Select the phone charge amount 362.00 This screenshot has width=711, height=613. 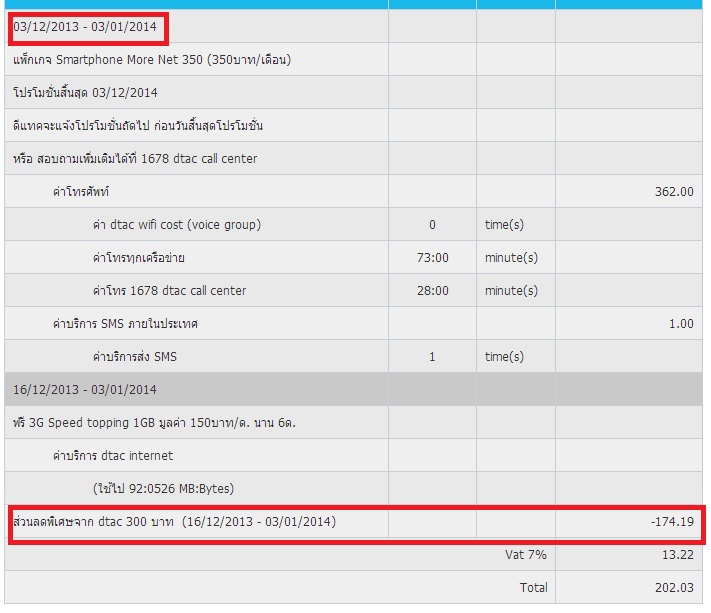click(674, 192)
